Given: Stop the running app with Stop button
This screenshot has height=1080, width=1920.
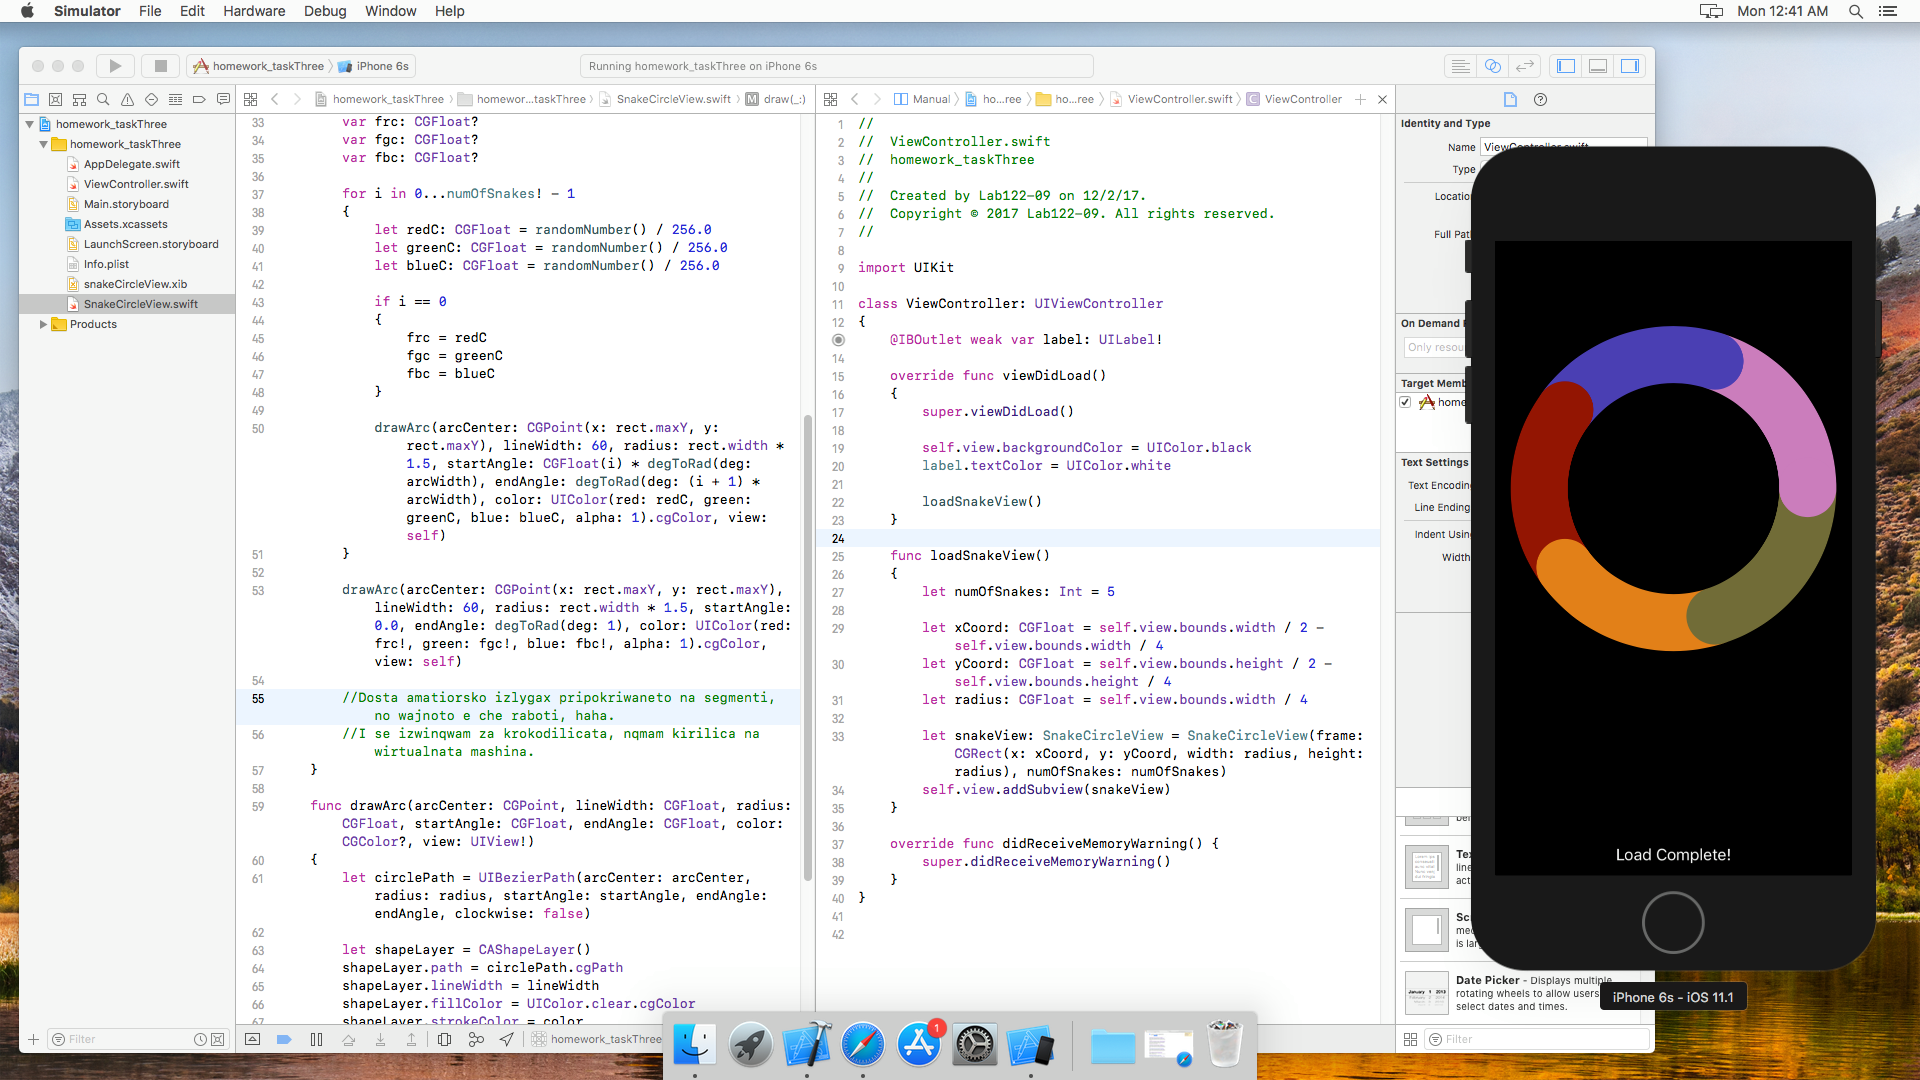Looking at the screenshot, I should [x=160, y=66].
